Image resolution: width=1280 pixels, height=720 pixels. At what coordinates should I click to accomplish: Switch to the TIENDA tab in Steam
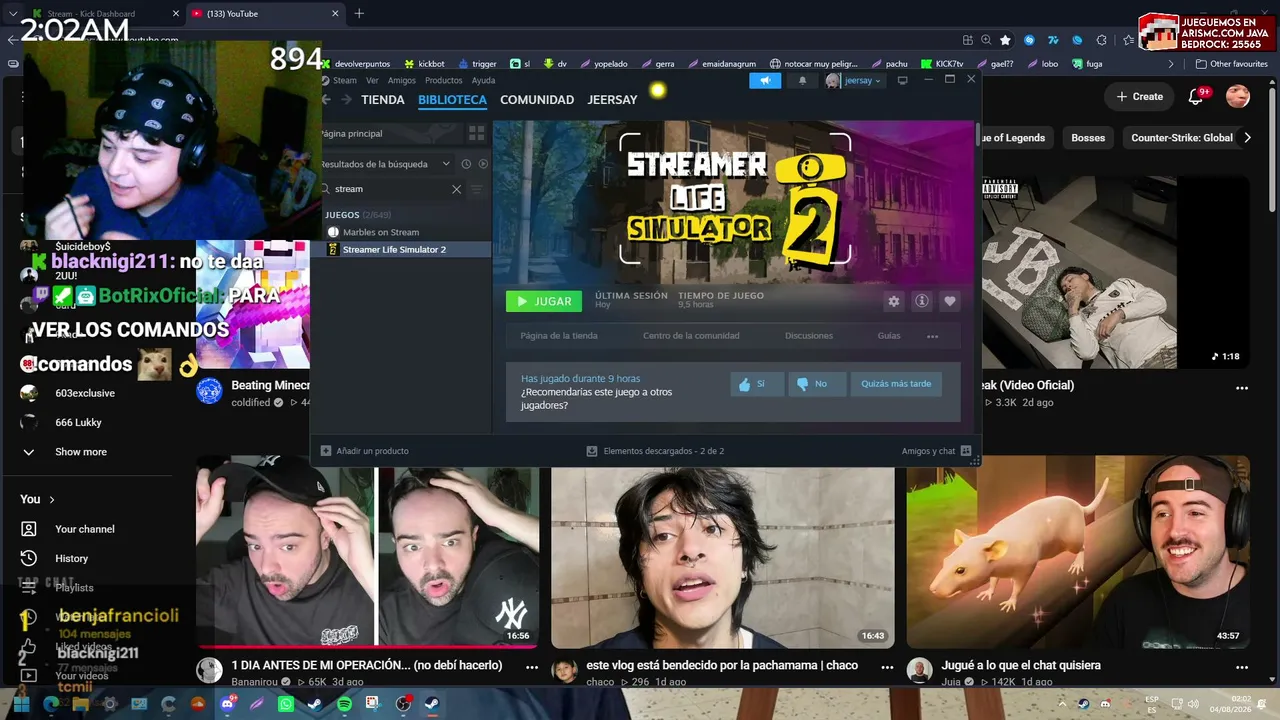[x=383, y=100]
